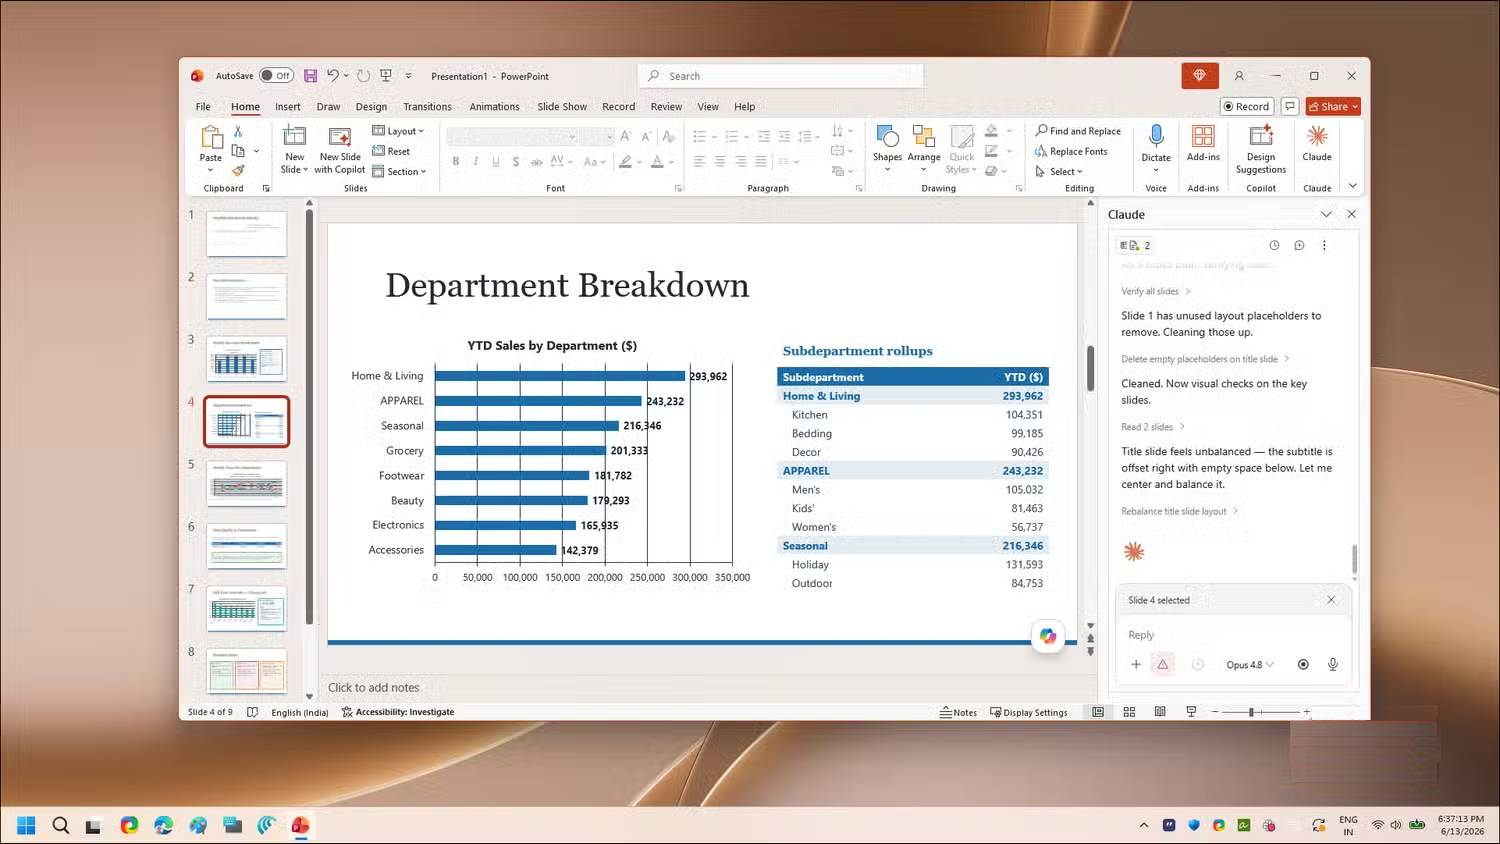Open the Slide Show tab
This screenshot has width=1500, height=844.
562,106
